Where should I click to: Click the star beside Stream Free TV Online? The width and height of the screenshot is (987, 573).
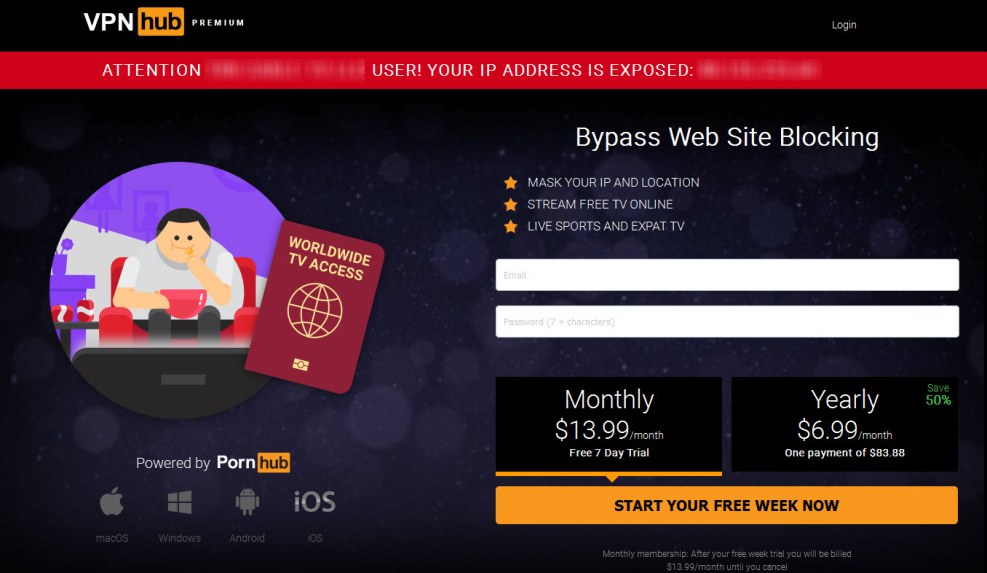[510, 205]
